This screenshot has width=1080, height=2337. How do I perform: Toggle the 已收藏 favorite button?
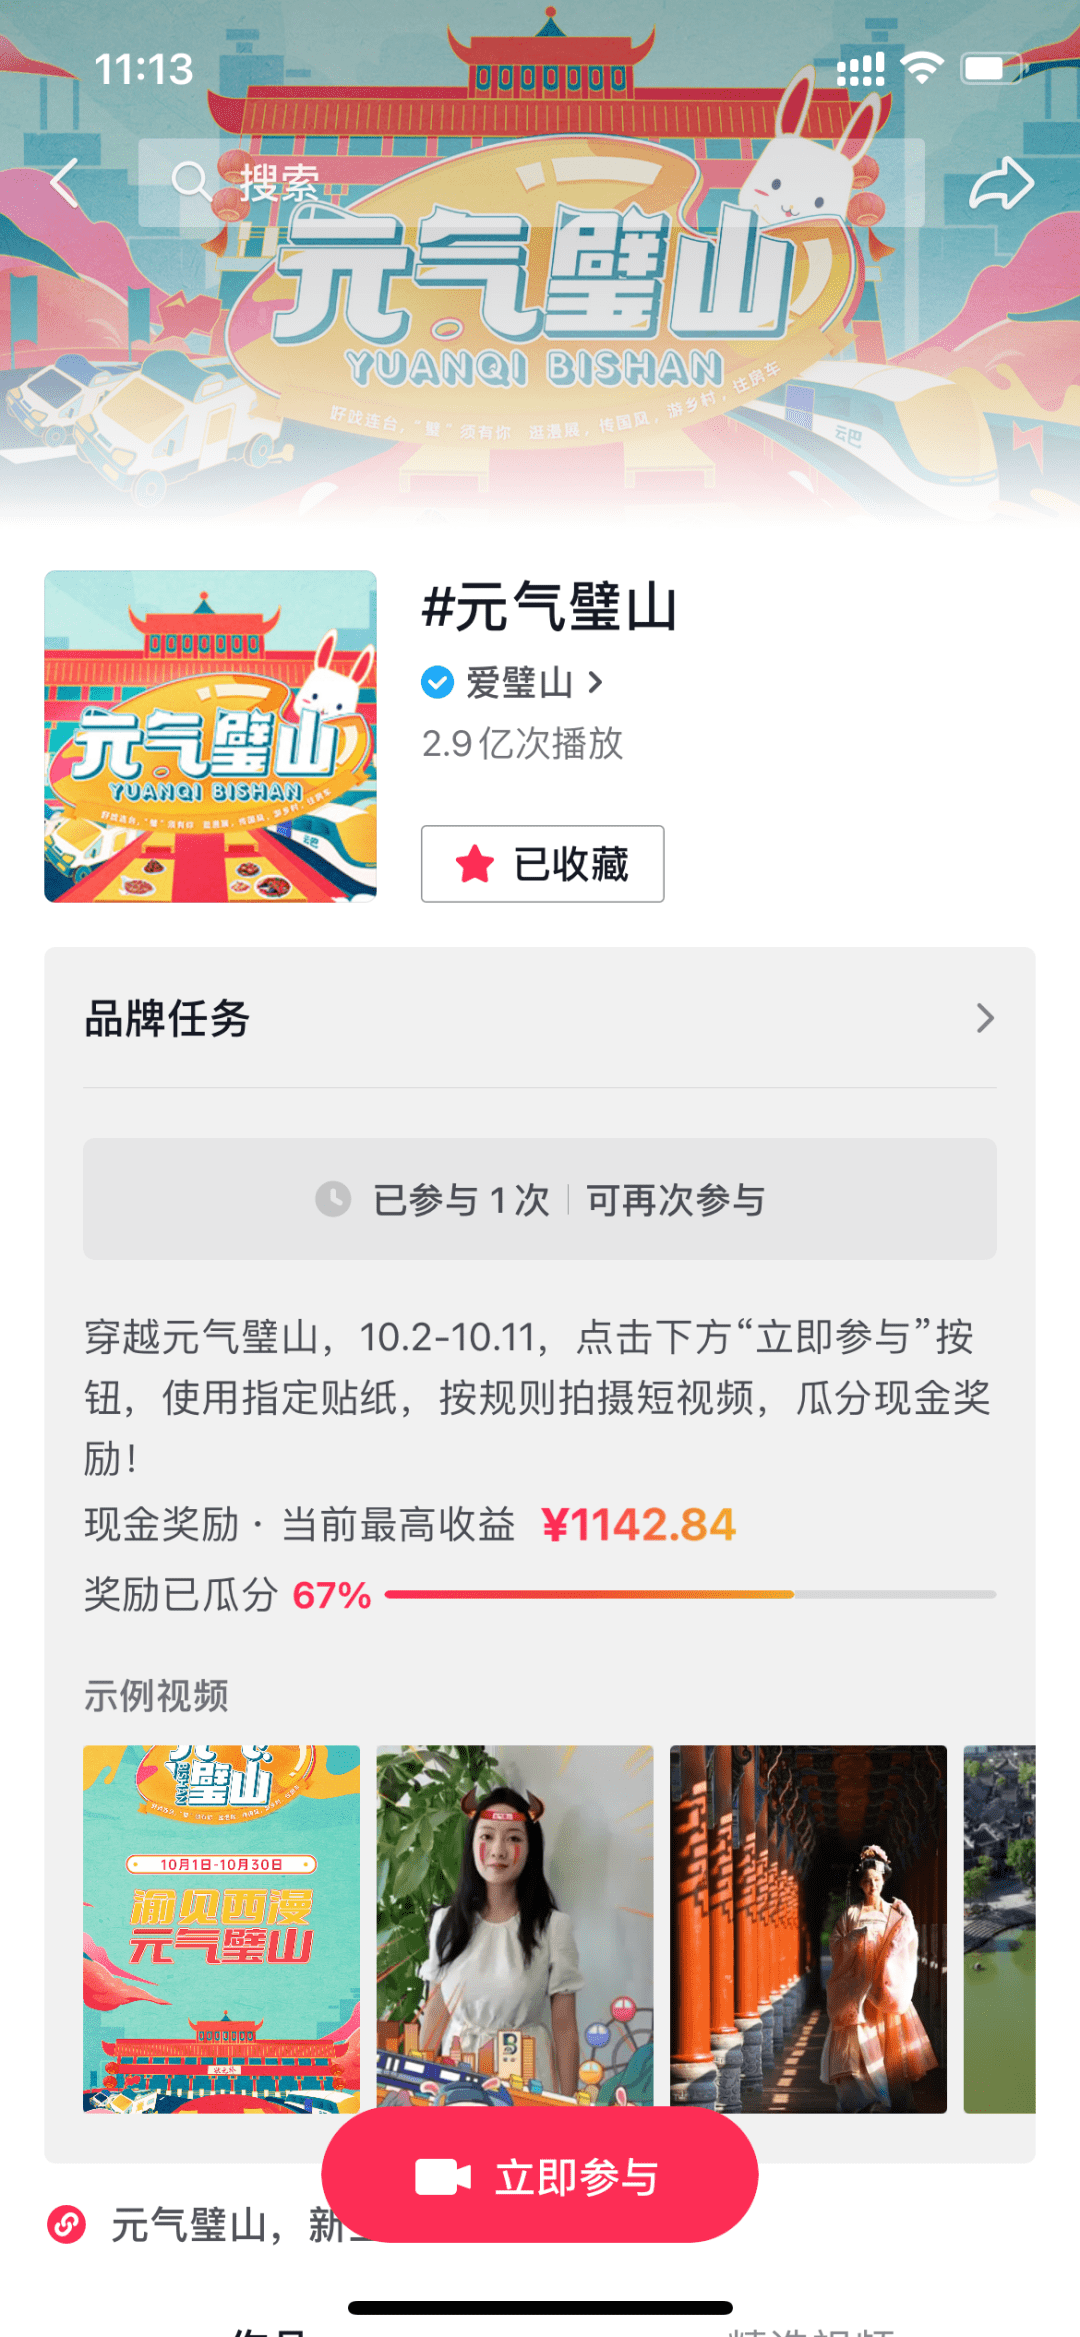(x=542, y=864)
